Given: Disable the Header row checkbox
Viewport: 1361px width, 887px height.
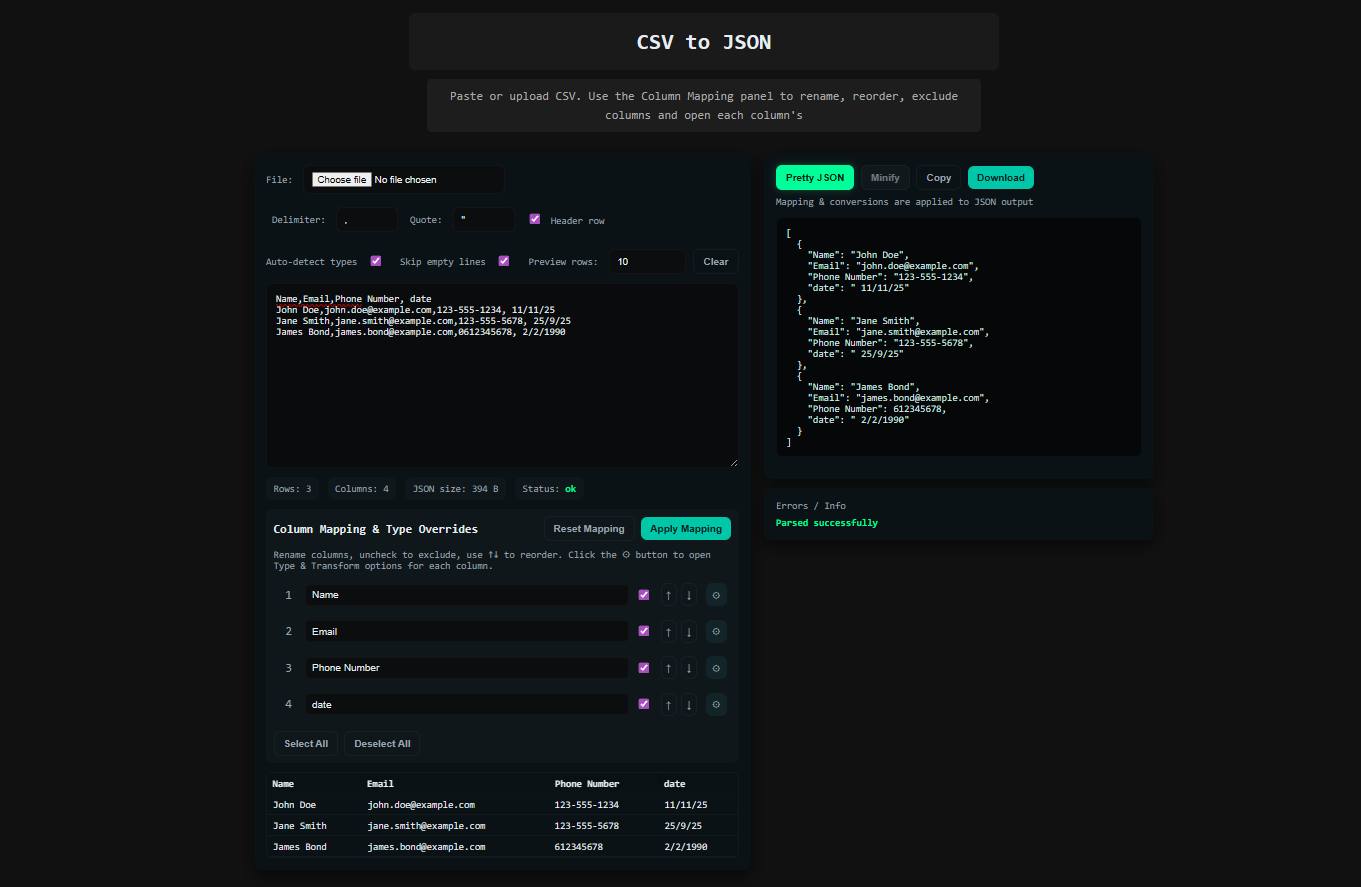Looking at the screenshot, I should pyautogui.click(x=535, y=219).
